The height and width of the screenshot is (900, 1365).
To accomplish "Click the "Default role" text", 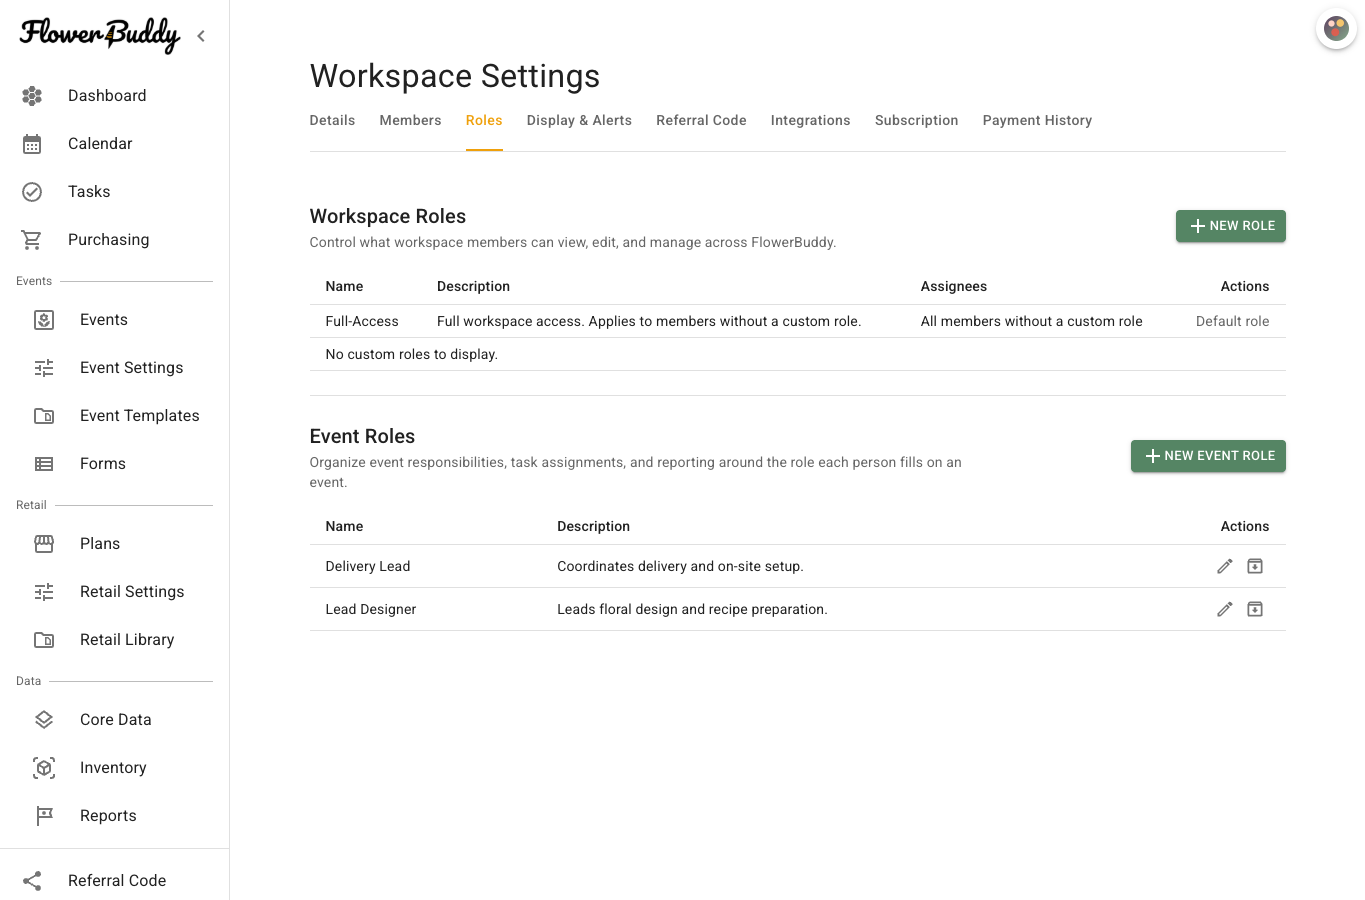I will [1233, 322].
